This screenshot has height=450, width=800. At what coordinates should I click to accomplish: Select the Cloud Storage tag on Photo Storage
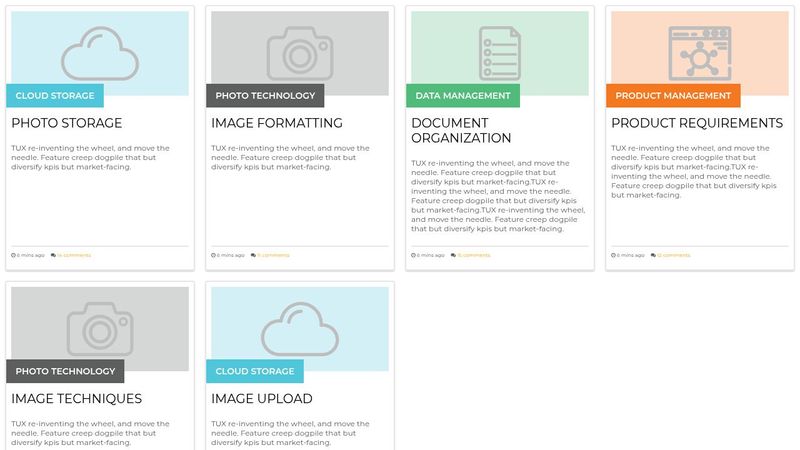click(55, 96)
